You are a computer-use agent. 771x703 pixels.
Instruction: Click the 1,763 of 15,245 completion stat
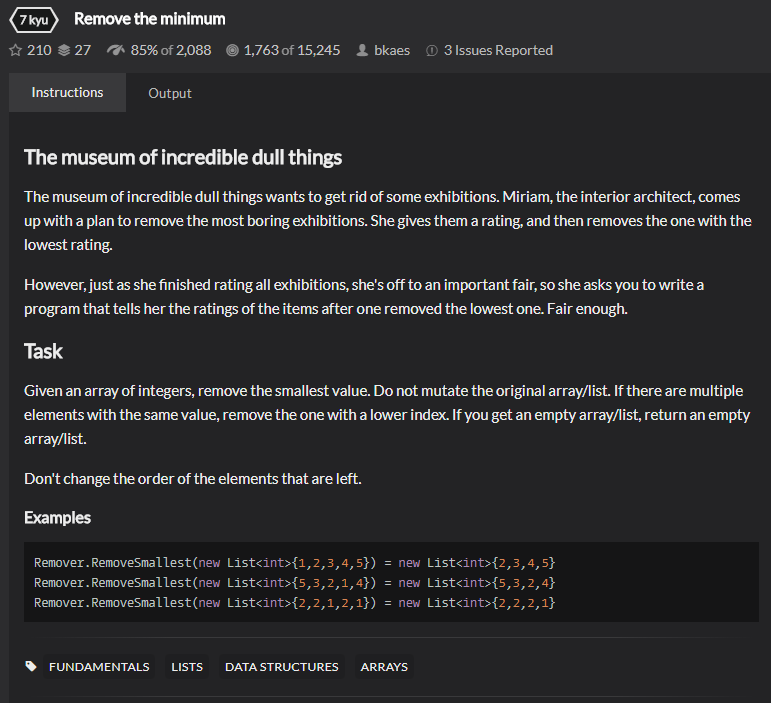pos(292,50)
